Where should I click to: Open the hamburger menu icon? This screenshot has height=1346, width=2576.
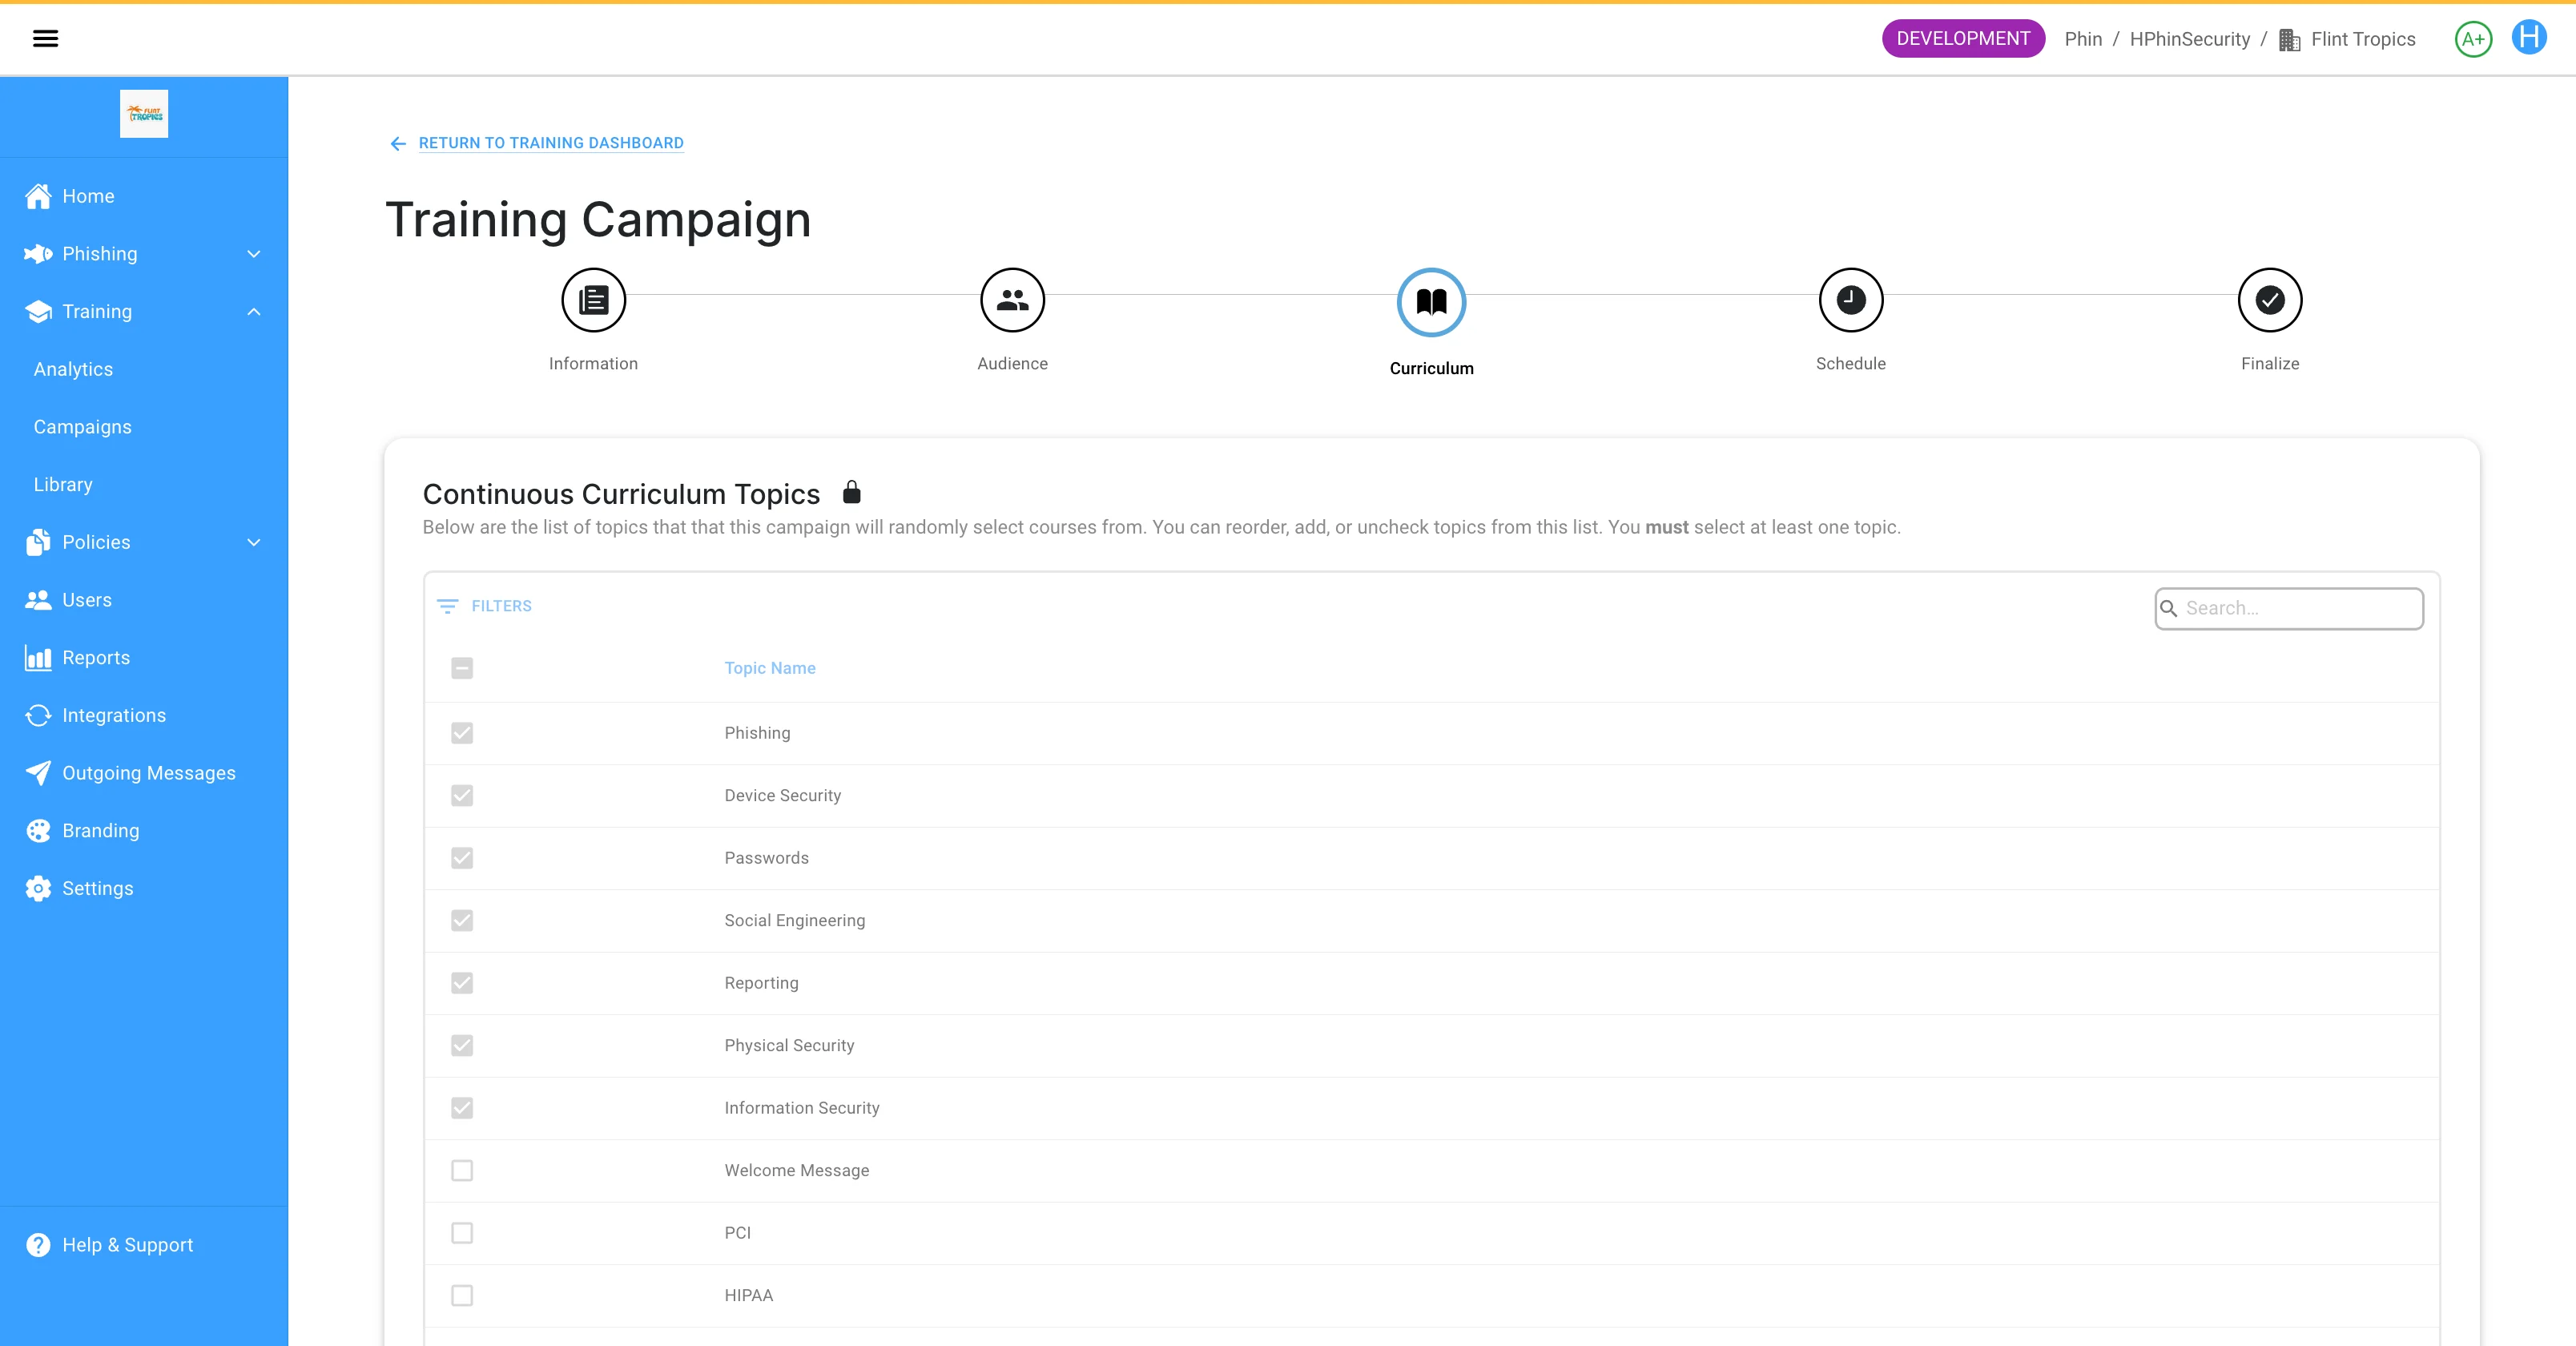coord(45,39)
